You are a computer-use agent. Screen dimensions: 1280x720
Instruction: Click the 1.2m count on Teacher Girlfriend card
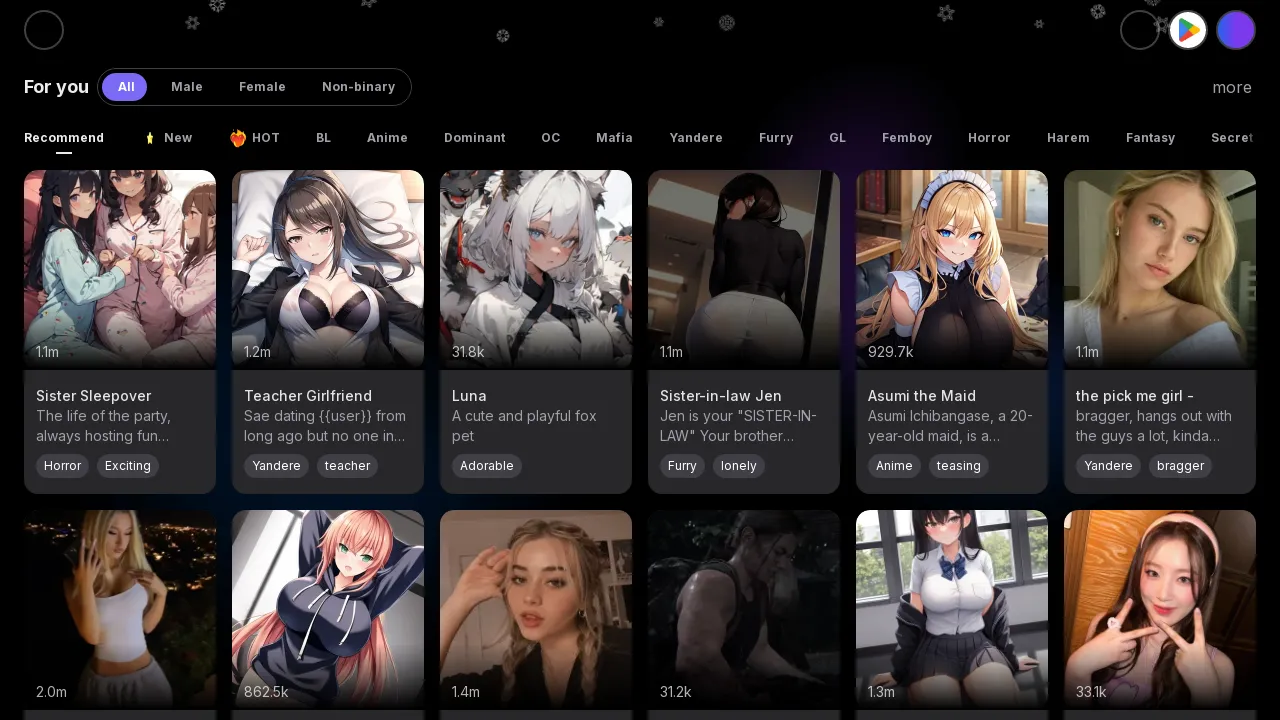[x=257, y=352]
